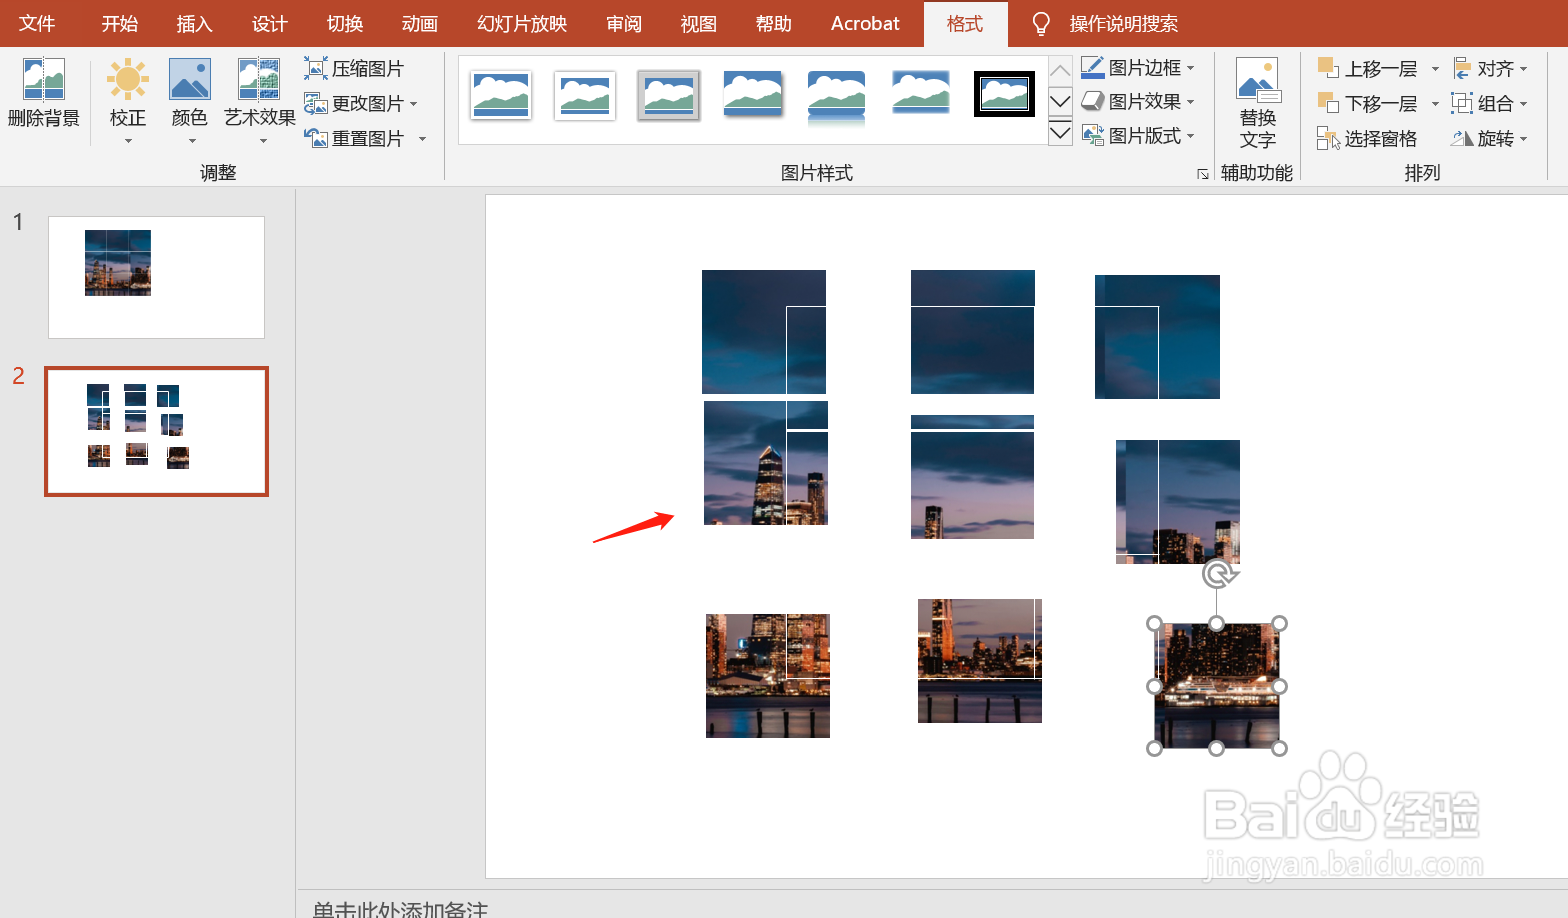Switch to the Insert (插入) tab
The image size is (1568, 918).
click(x=194, y=23)
